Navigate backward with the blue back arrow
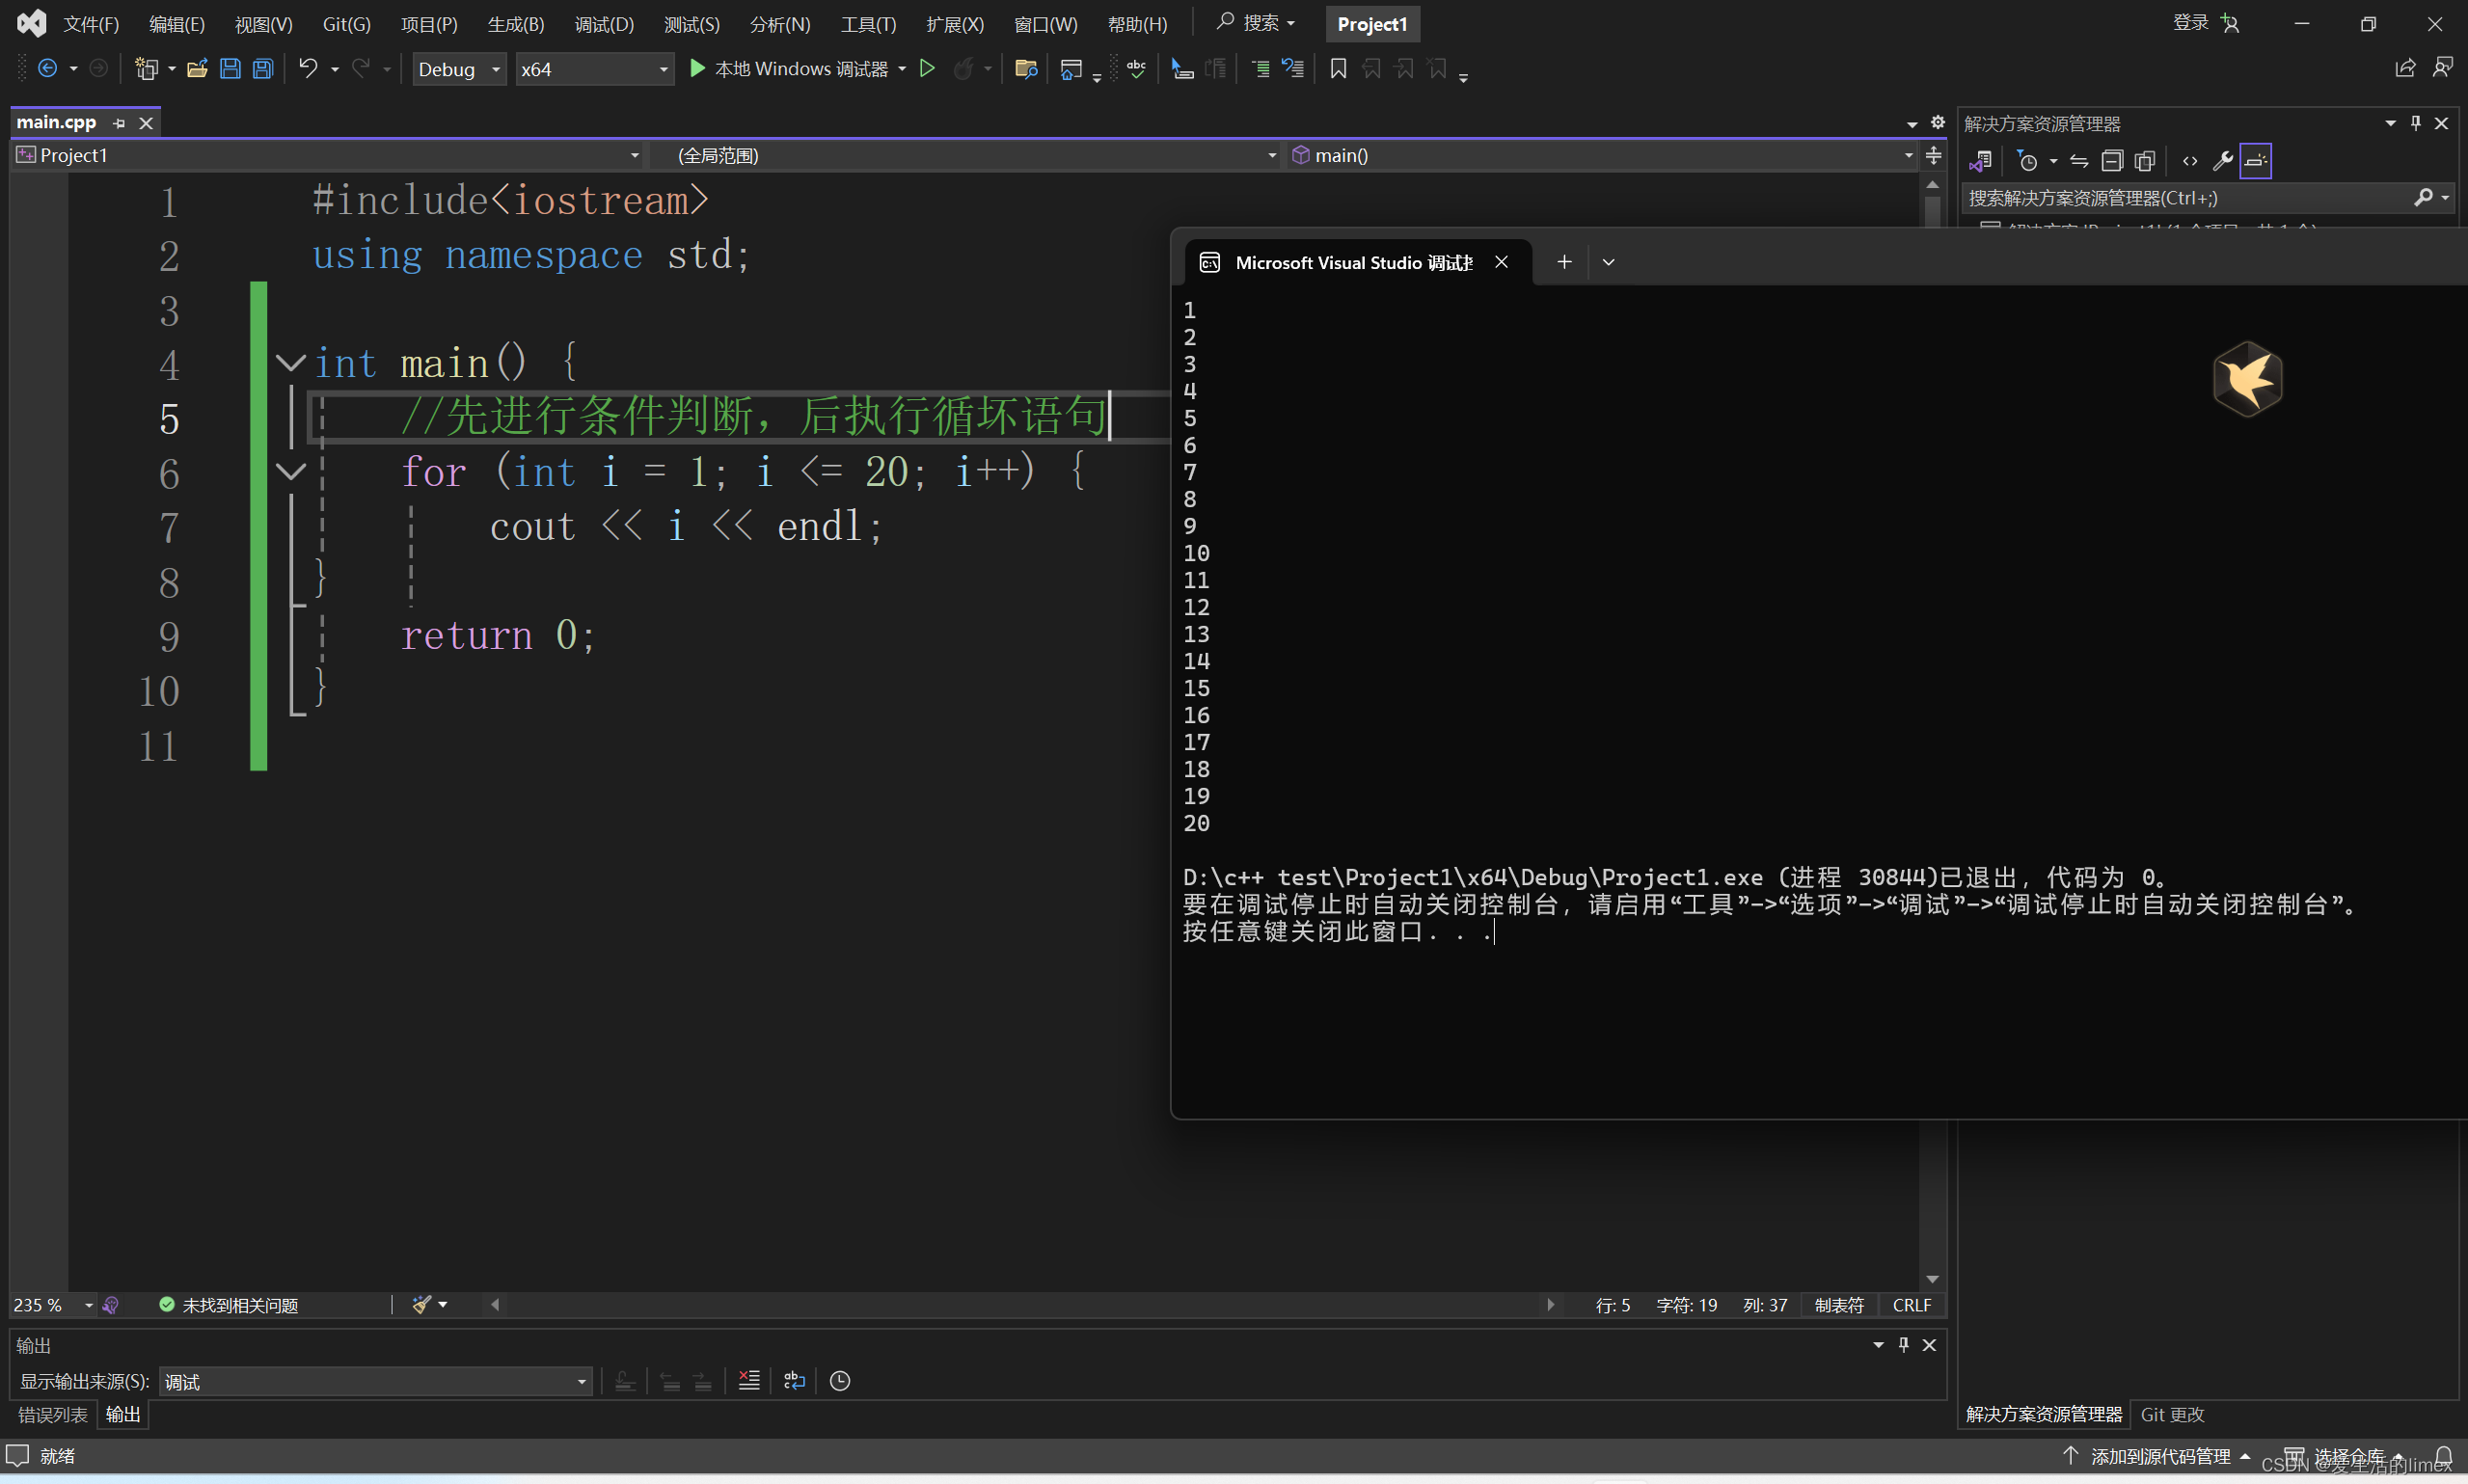 47,68
